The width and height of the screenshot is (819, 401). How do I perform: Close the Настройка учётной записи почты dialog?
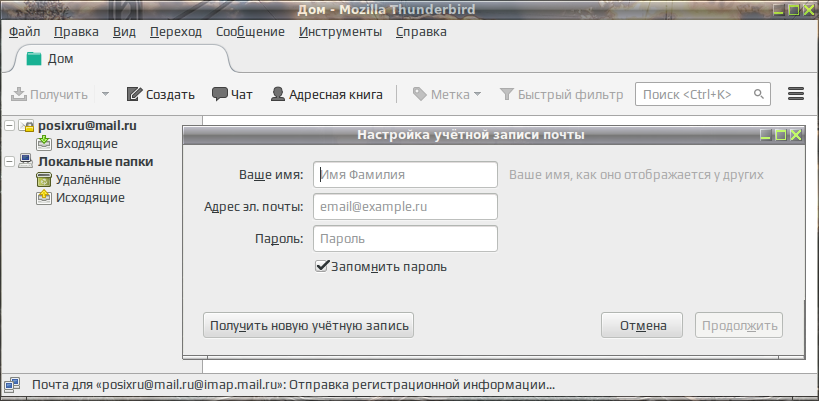795,135
